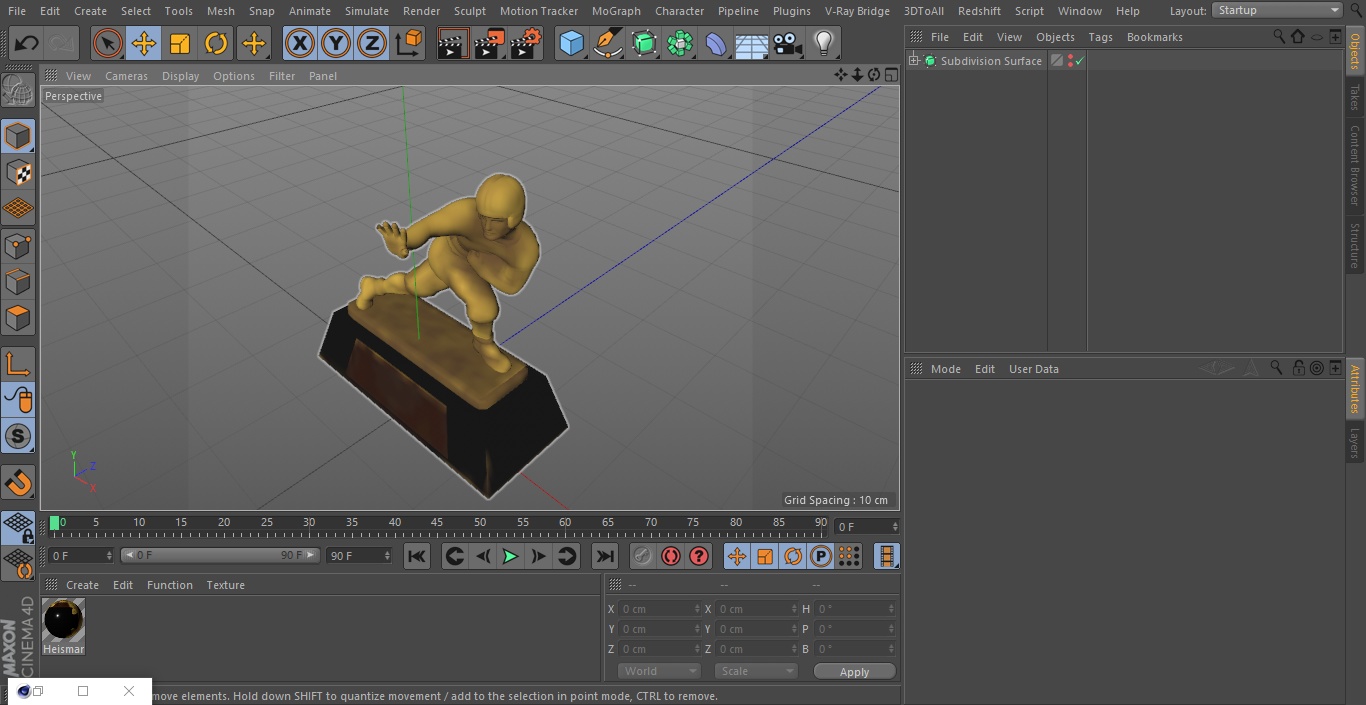The image size is (1366, 705).
Task: Click the current frame 0 F field
Action: coord(867,526)
